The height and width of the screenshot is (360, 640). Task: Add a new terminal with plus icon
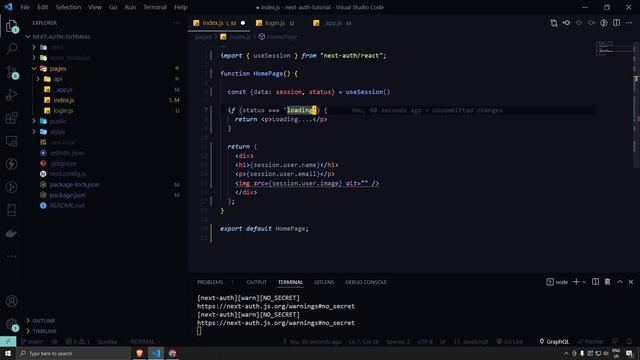tap(576, 282)
